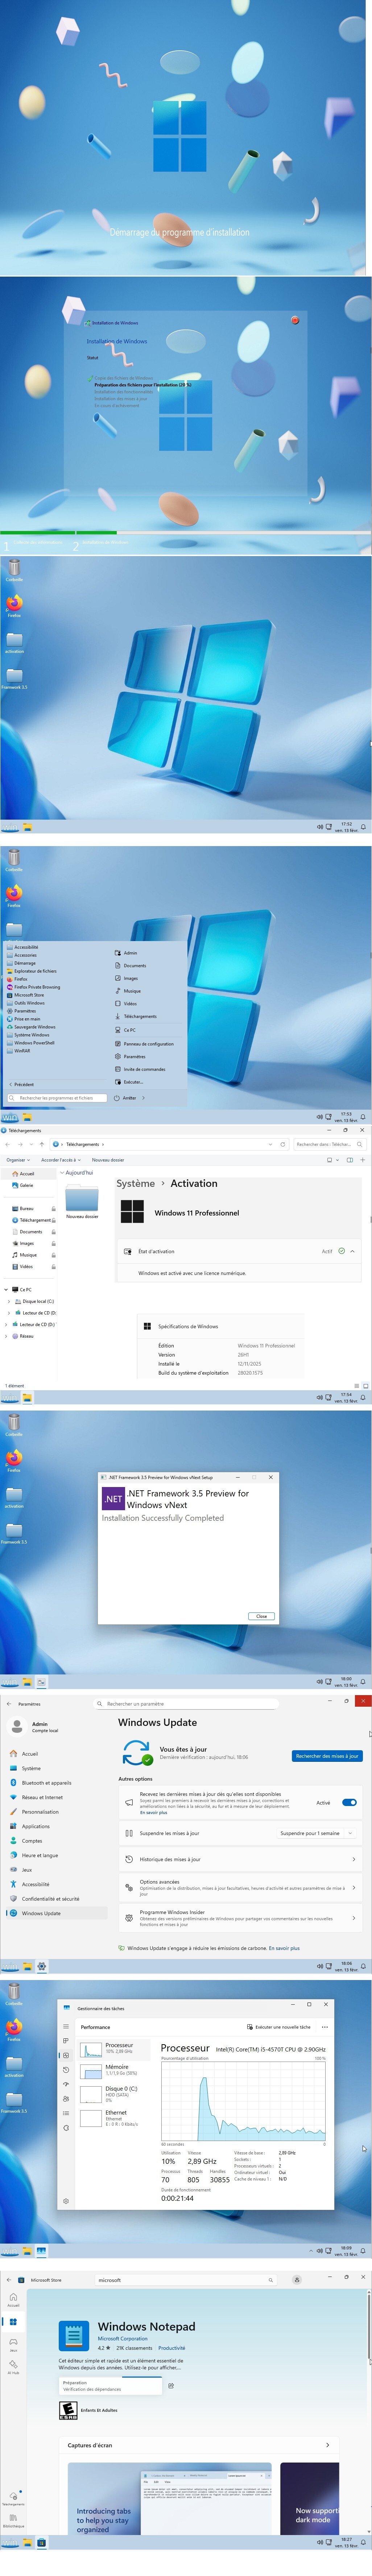Screen dimensions: 372x2576
Task: Select the Mémoire performance graph
Action: coord(117,2066)
